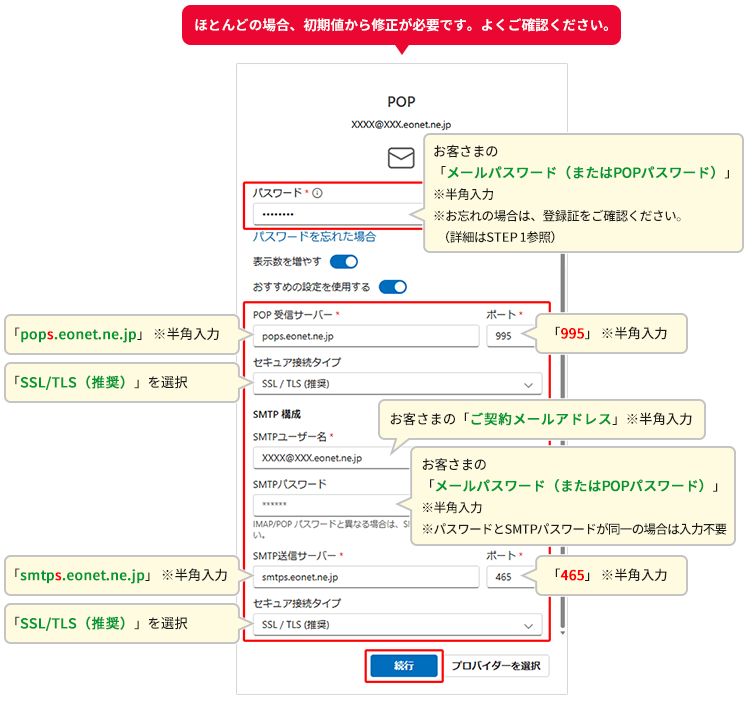Click the 続行 button
This screenshot has height=705, width=748.
click(404, 665)
